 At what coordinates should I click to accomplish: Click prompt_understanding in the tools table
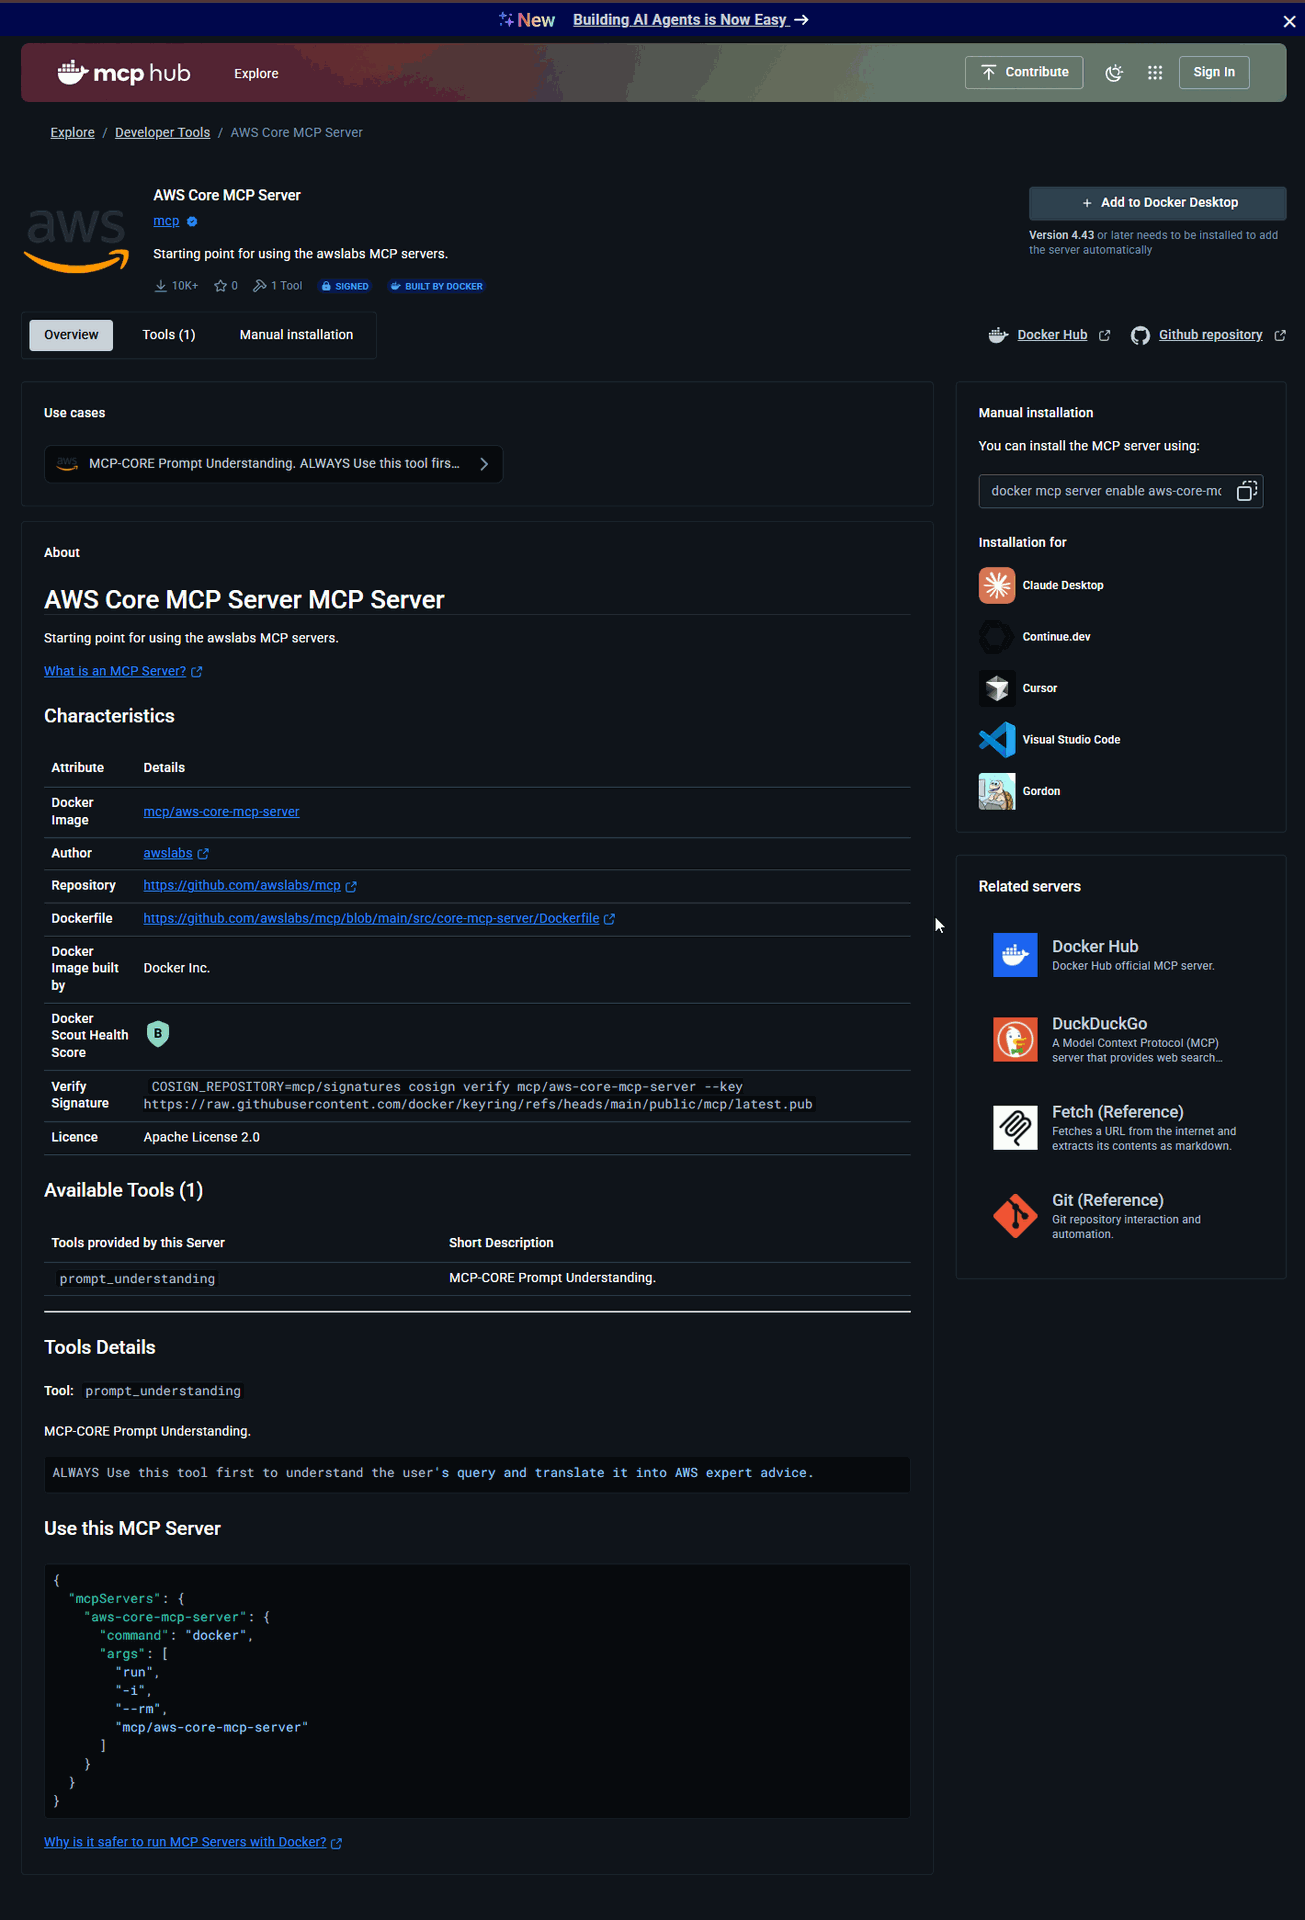point(137,1279)
